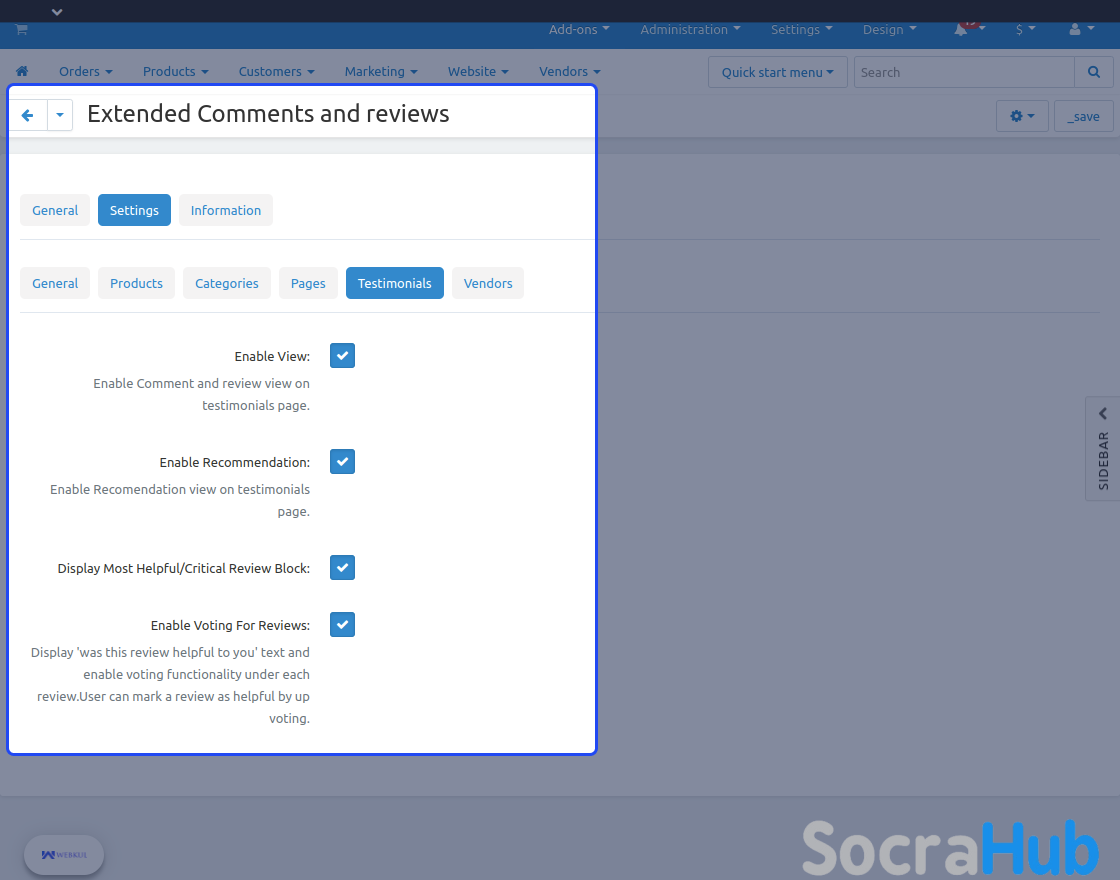Open the gear actions menu

[1021, 116]
